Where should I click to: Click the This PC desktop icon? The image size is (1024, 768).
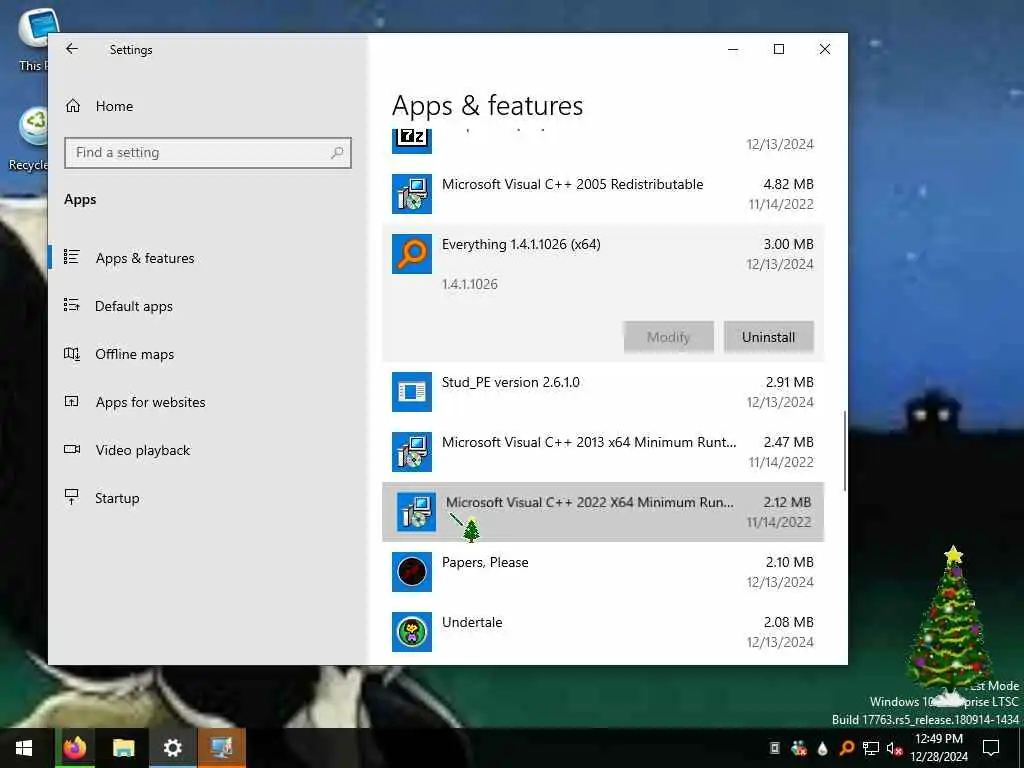click(34, 39)
